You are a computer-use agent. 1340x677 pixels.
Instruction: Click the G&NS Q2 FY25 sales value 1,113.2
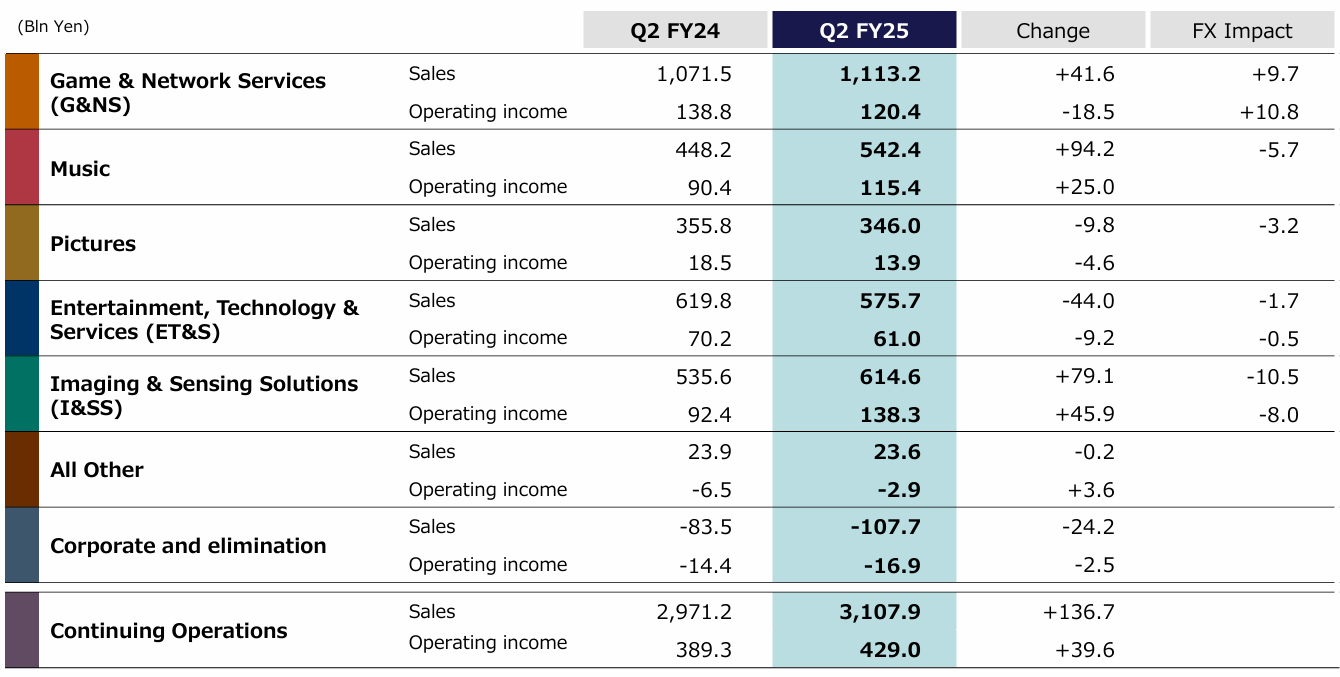coord(880,74)
